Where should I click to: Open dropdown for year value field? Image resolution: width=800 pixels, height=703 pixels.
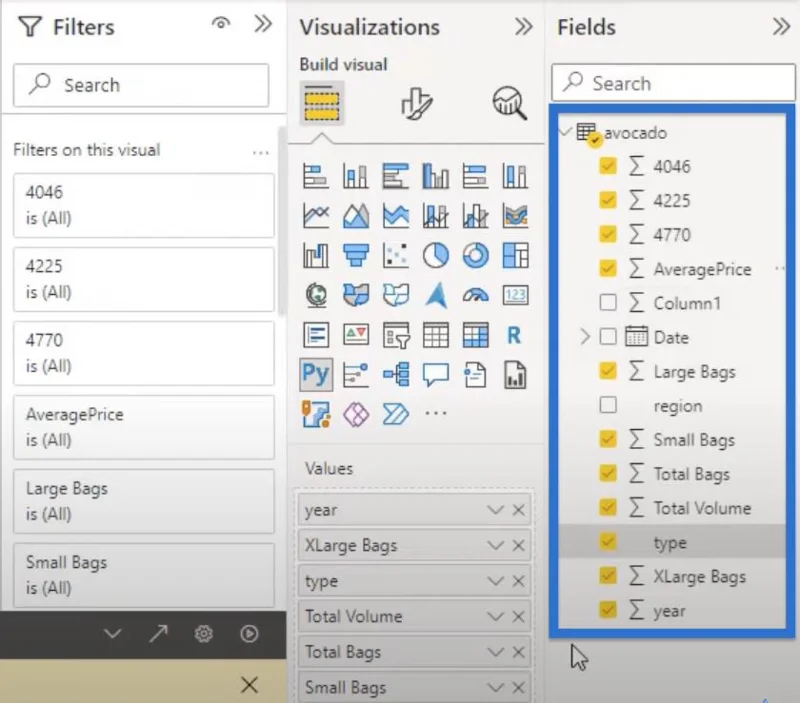pos(495,510)
